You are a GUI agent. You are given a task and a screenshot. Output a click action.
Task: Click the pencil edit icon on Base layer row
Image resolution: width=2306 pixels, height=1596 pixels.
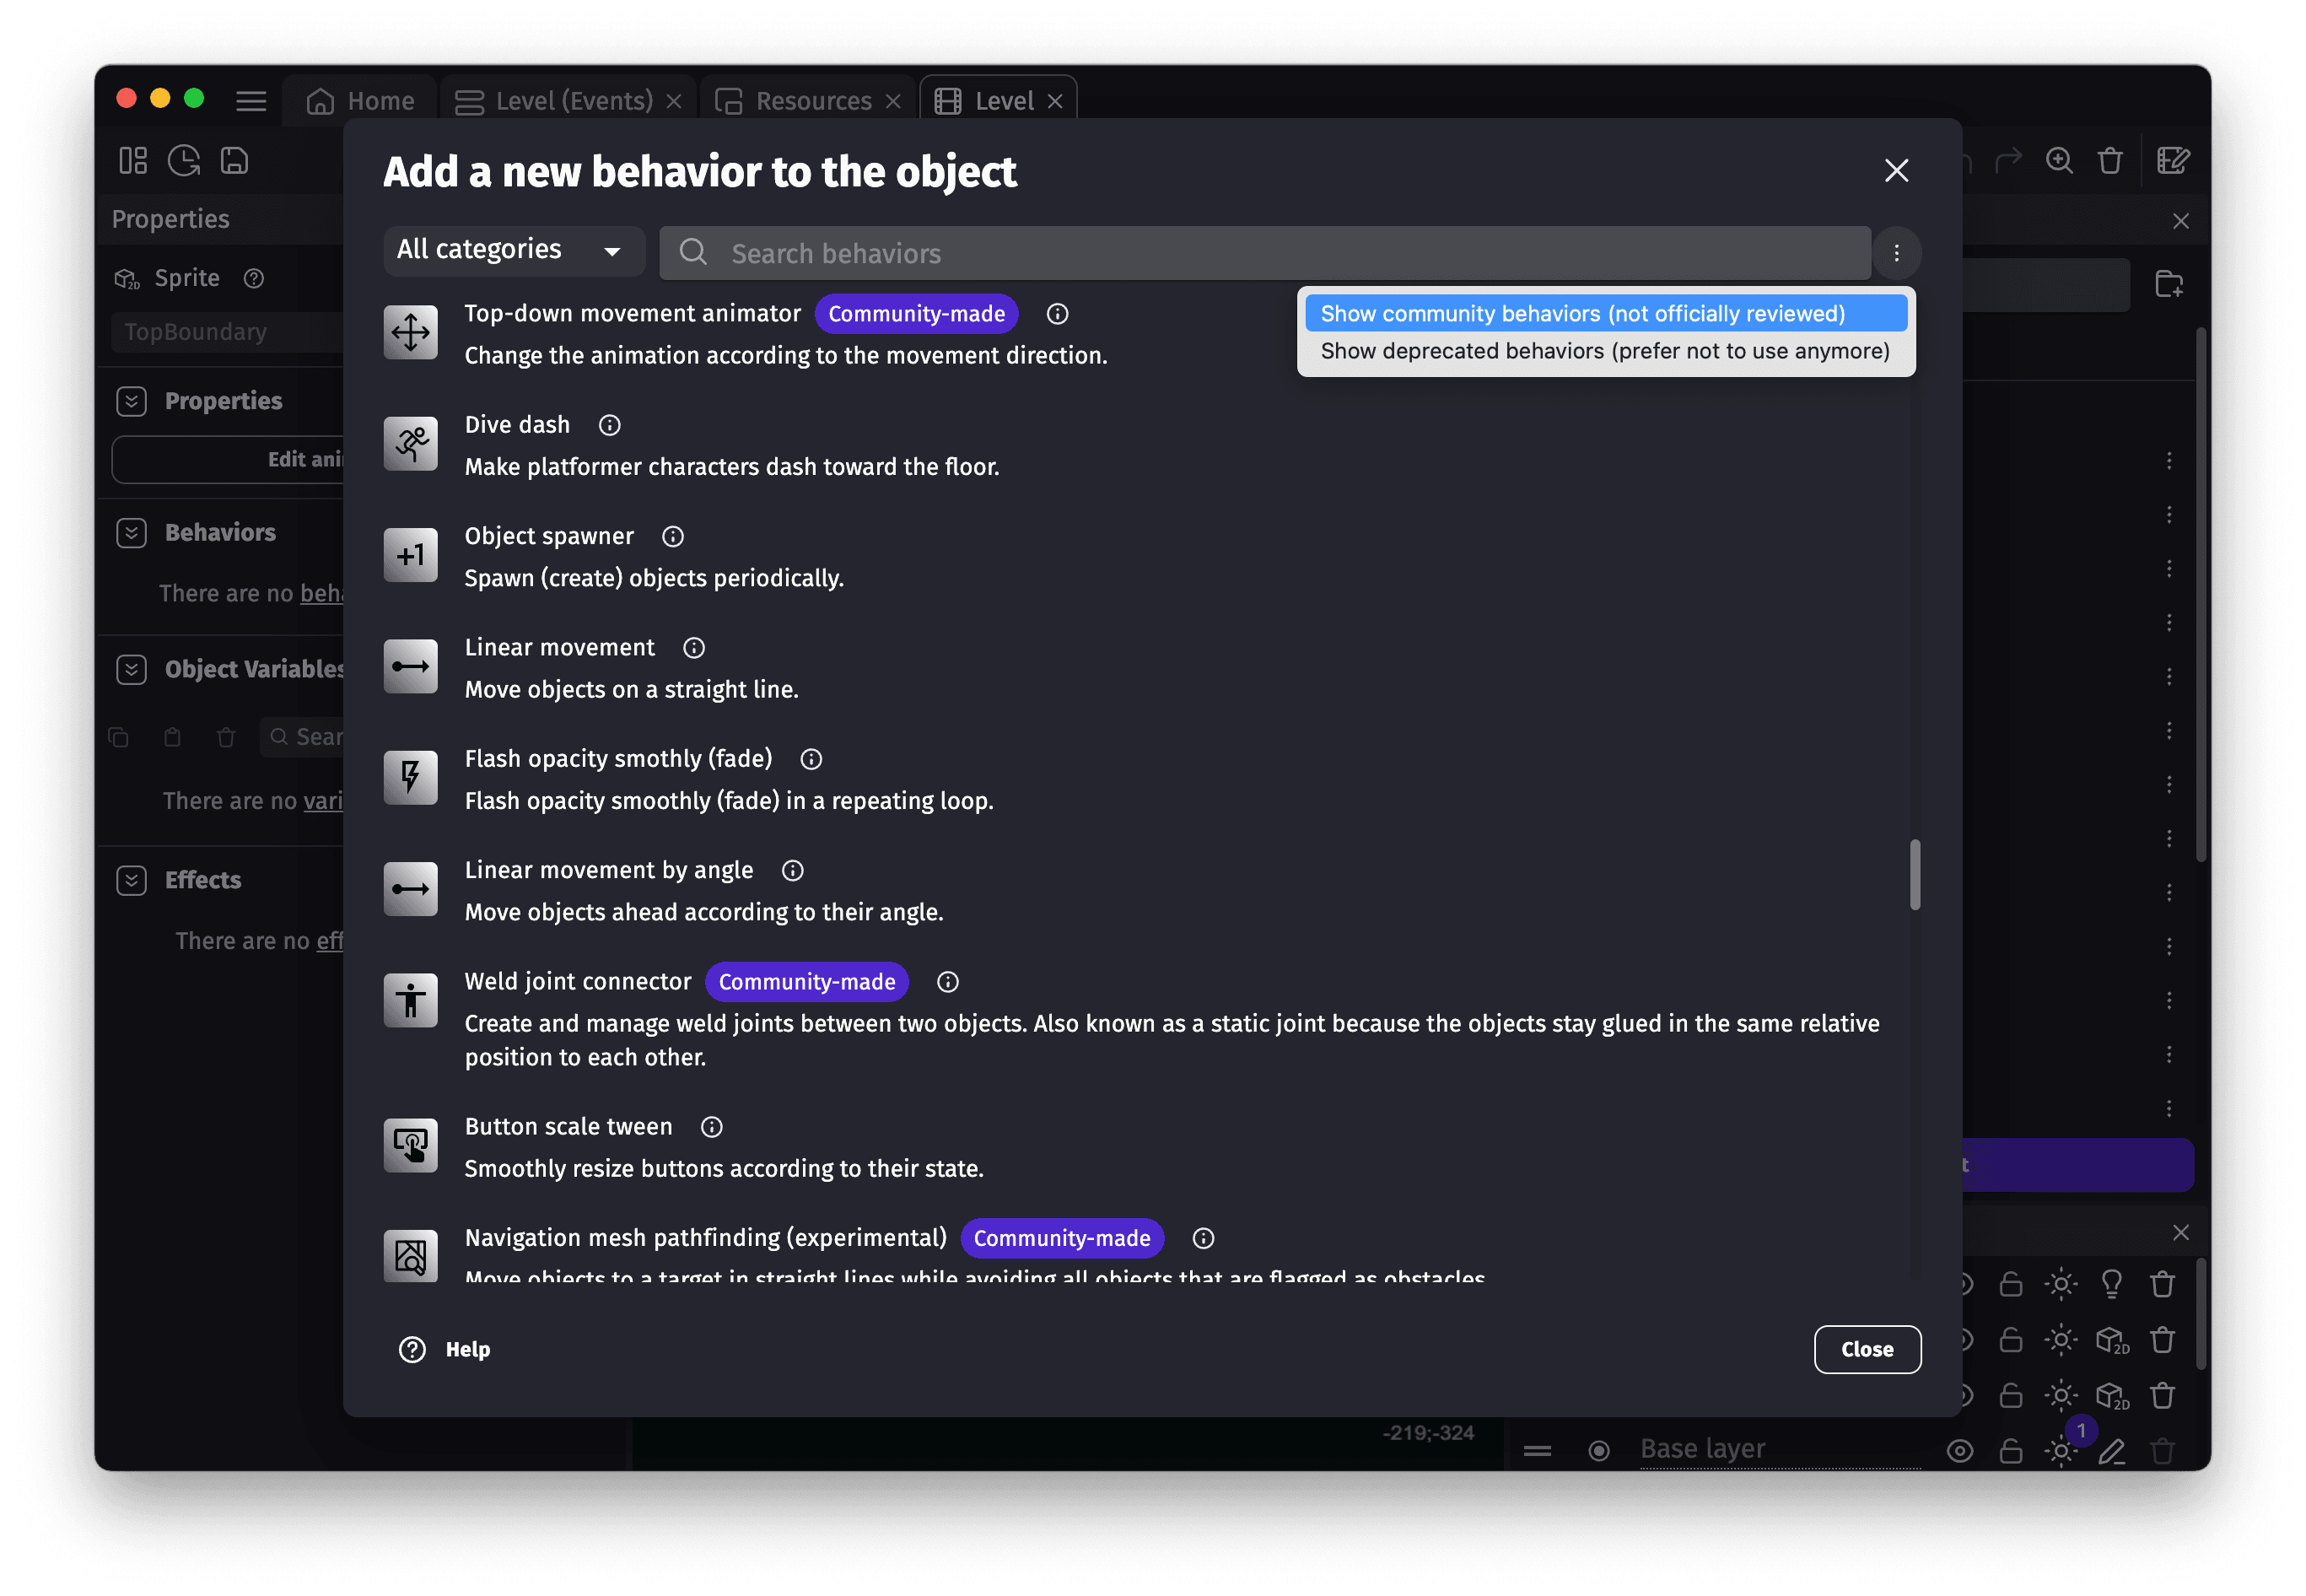2113,1451
